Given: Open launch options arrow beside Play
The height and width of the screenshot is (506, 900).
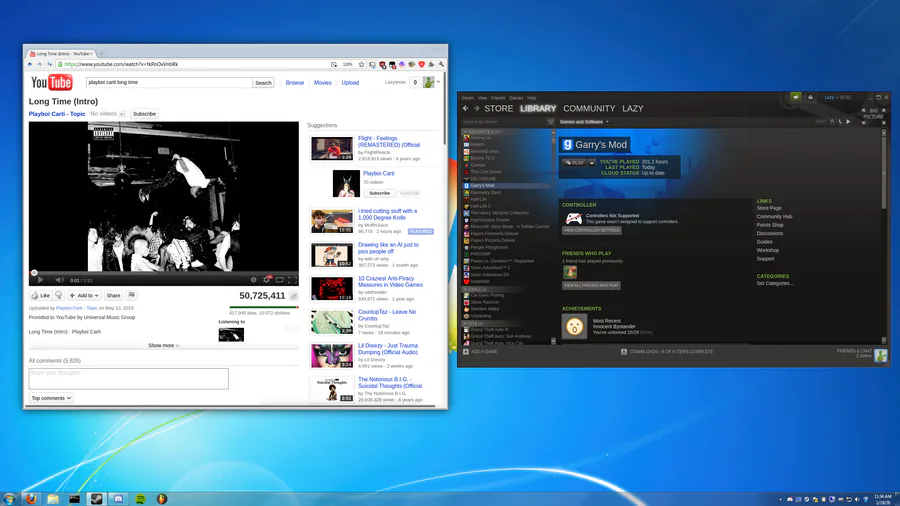Looking at the screenshot, I should [x=592, y=163].
